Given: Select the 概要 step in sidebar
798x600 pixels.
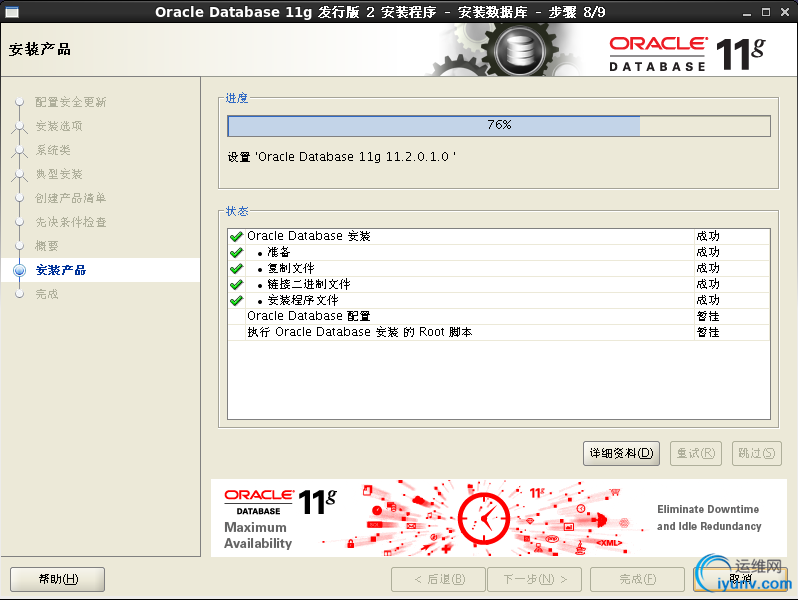Looking at the screenshot, I should point(46,246).
